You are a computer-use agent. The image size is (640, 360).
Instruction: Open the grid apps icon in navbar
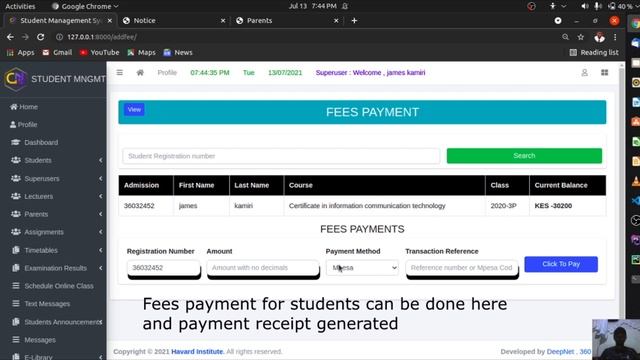pyautogui.click(x=604, y=73)
